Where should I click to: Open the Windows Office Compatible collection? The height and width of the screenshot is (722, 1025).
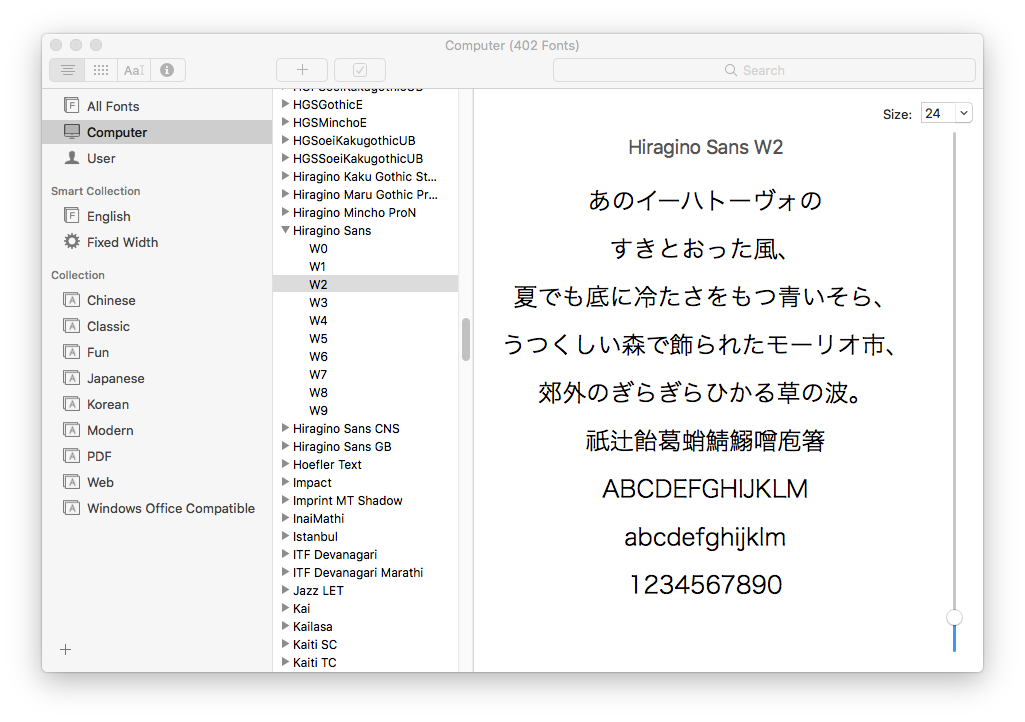point(157,508)
